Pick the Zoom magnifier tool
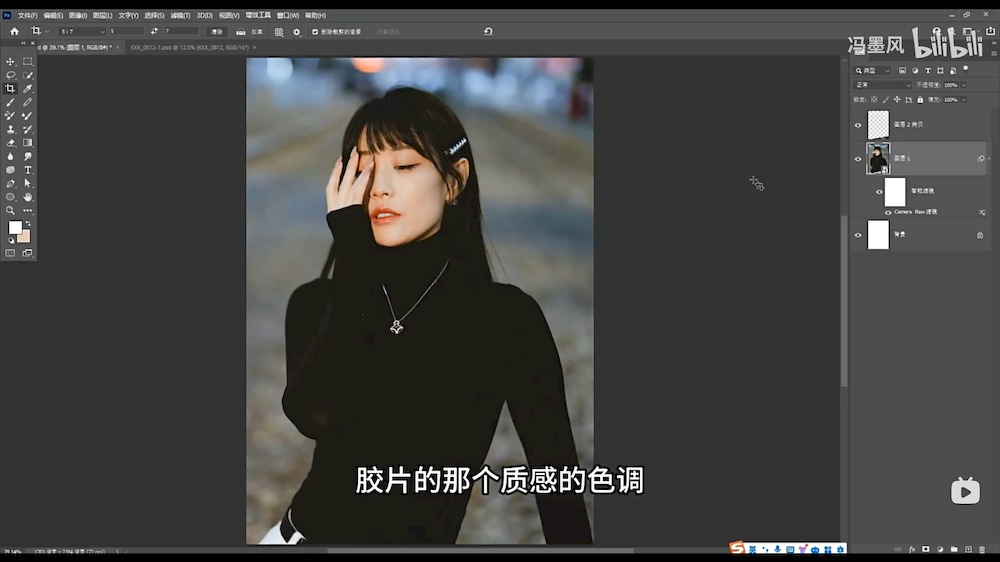Screen dimensions: 1000x562 11,210
